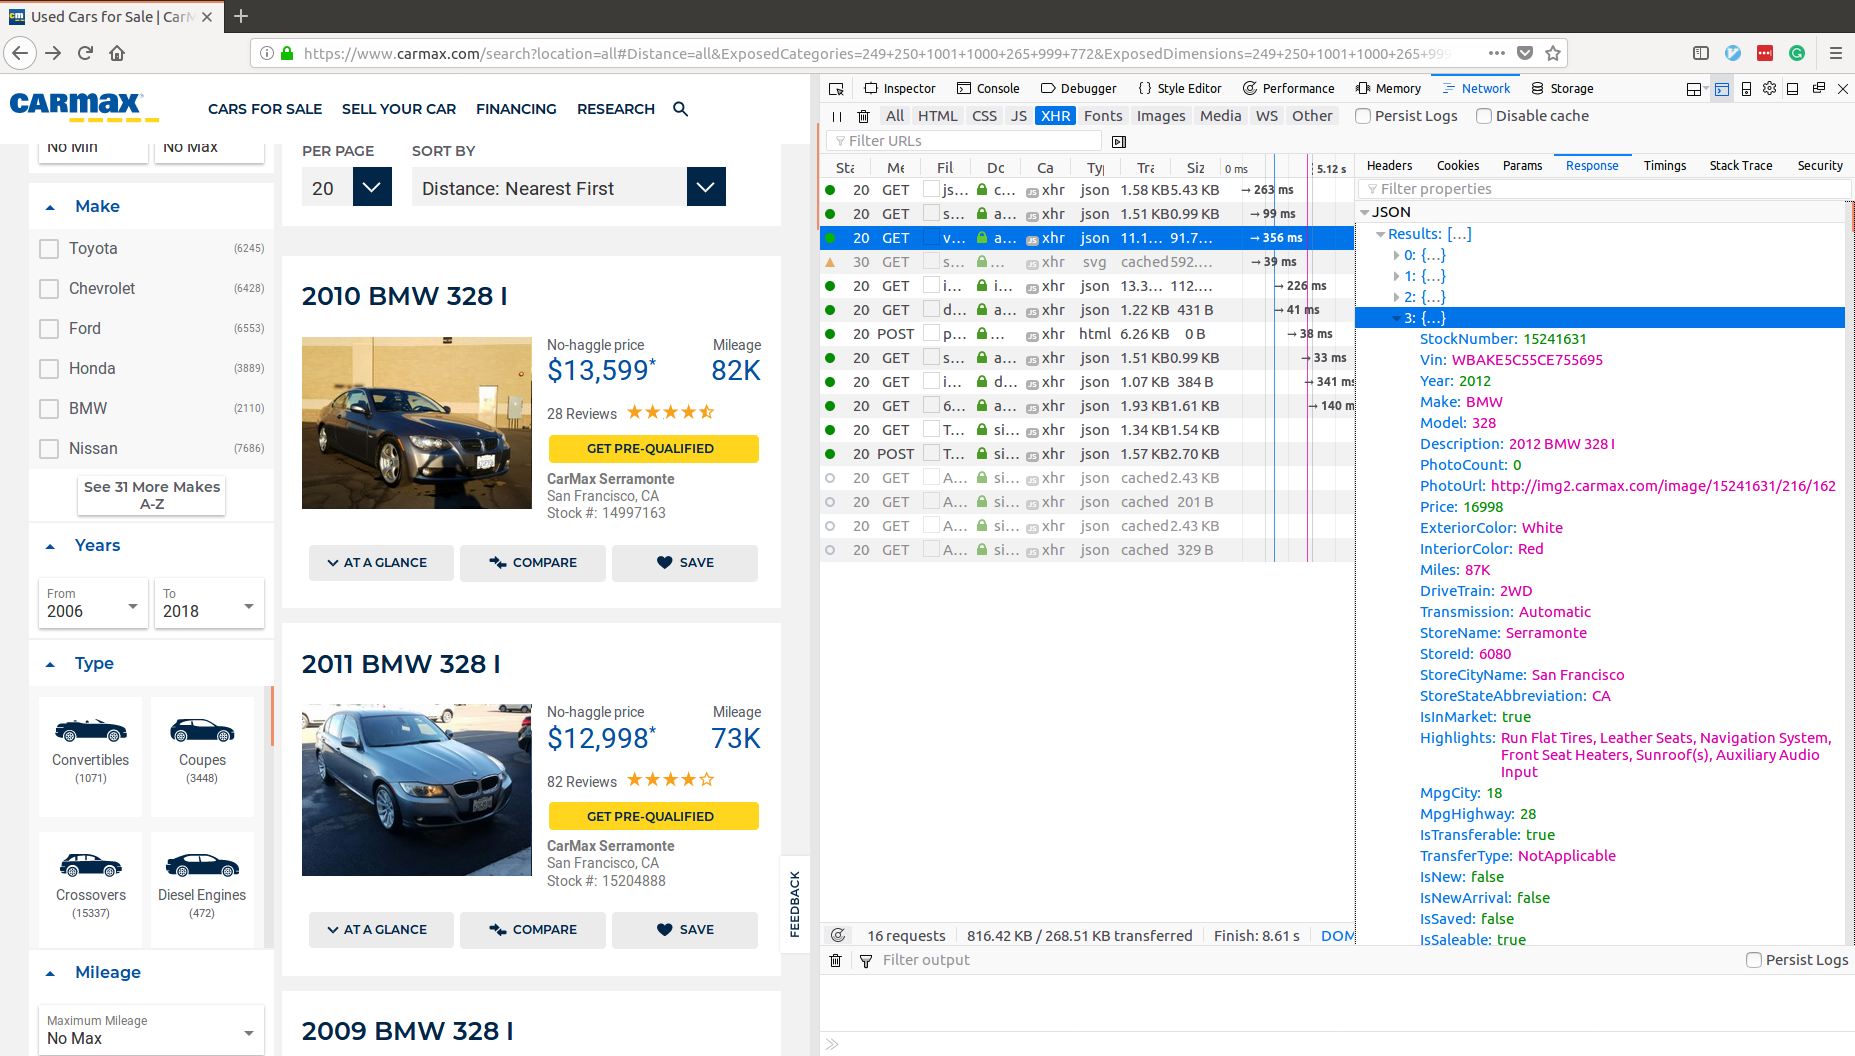Pop DevTools into a separate window
This screenshot has width=1855, height=1056.
pyautogui.click(x=1818, y=88)
